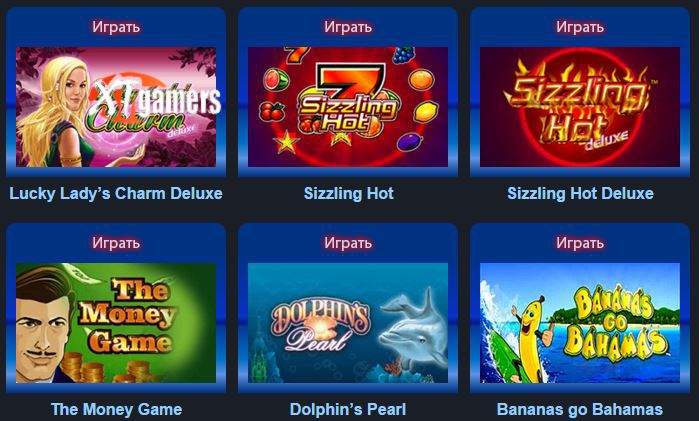Follow the Dolphin's Pearl title link
699x421 pixels.
348,409
